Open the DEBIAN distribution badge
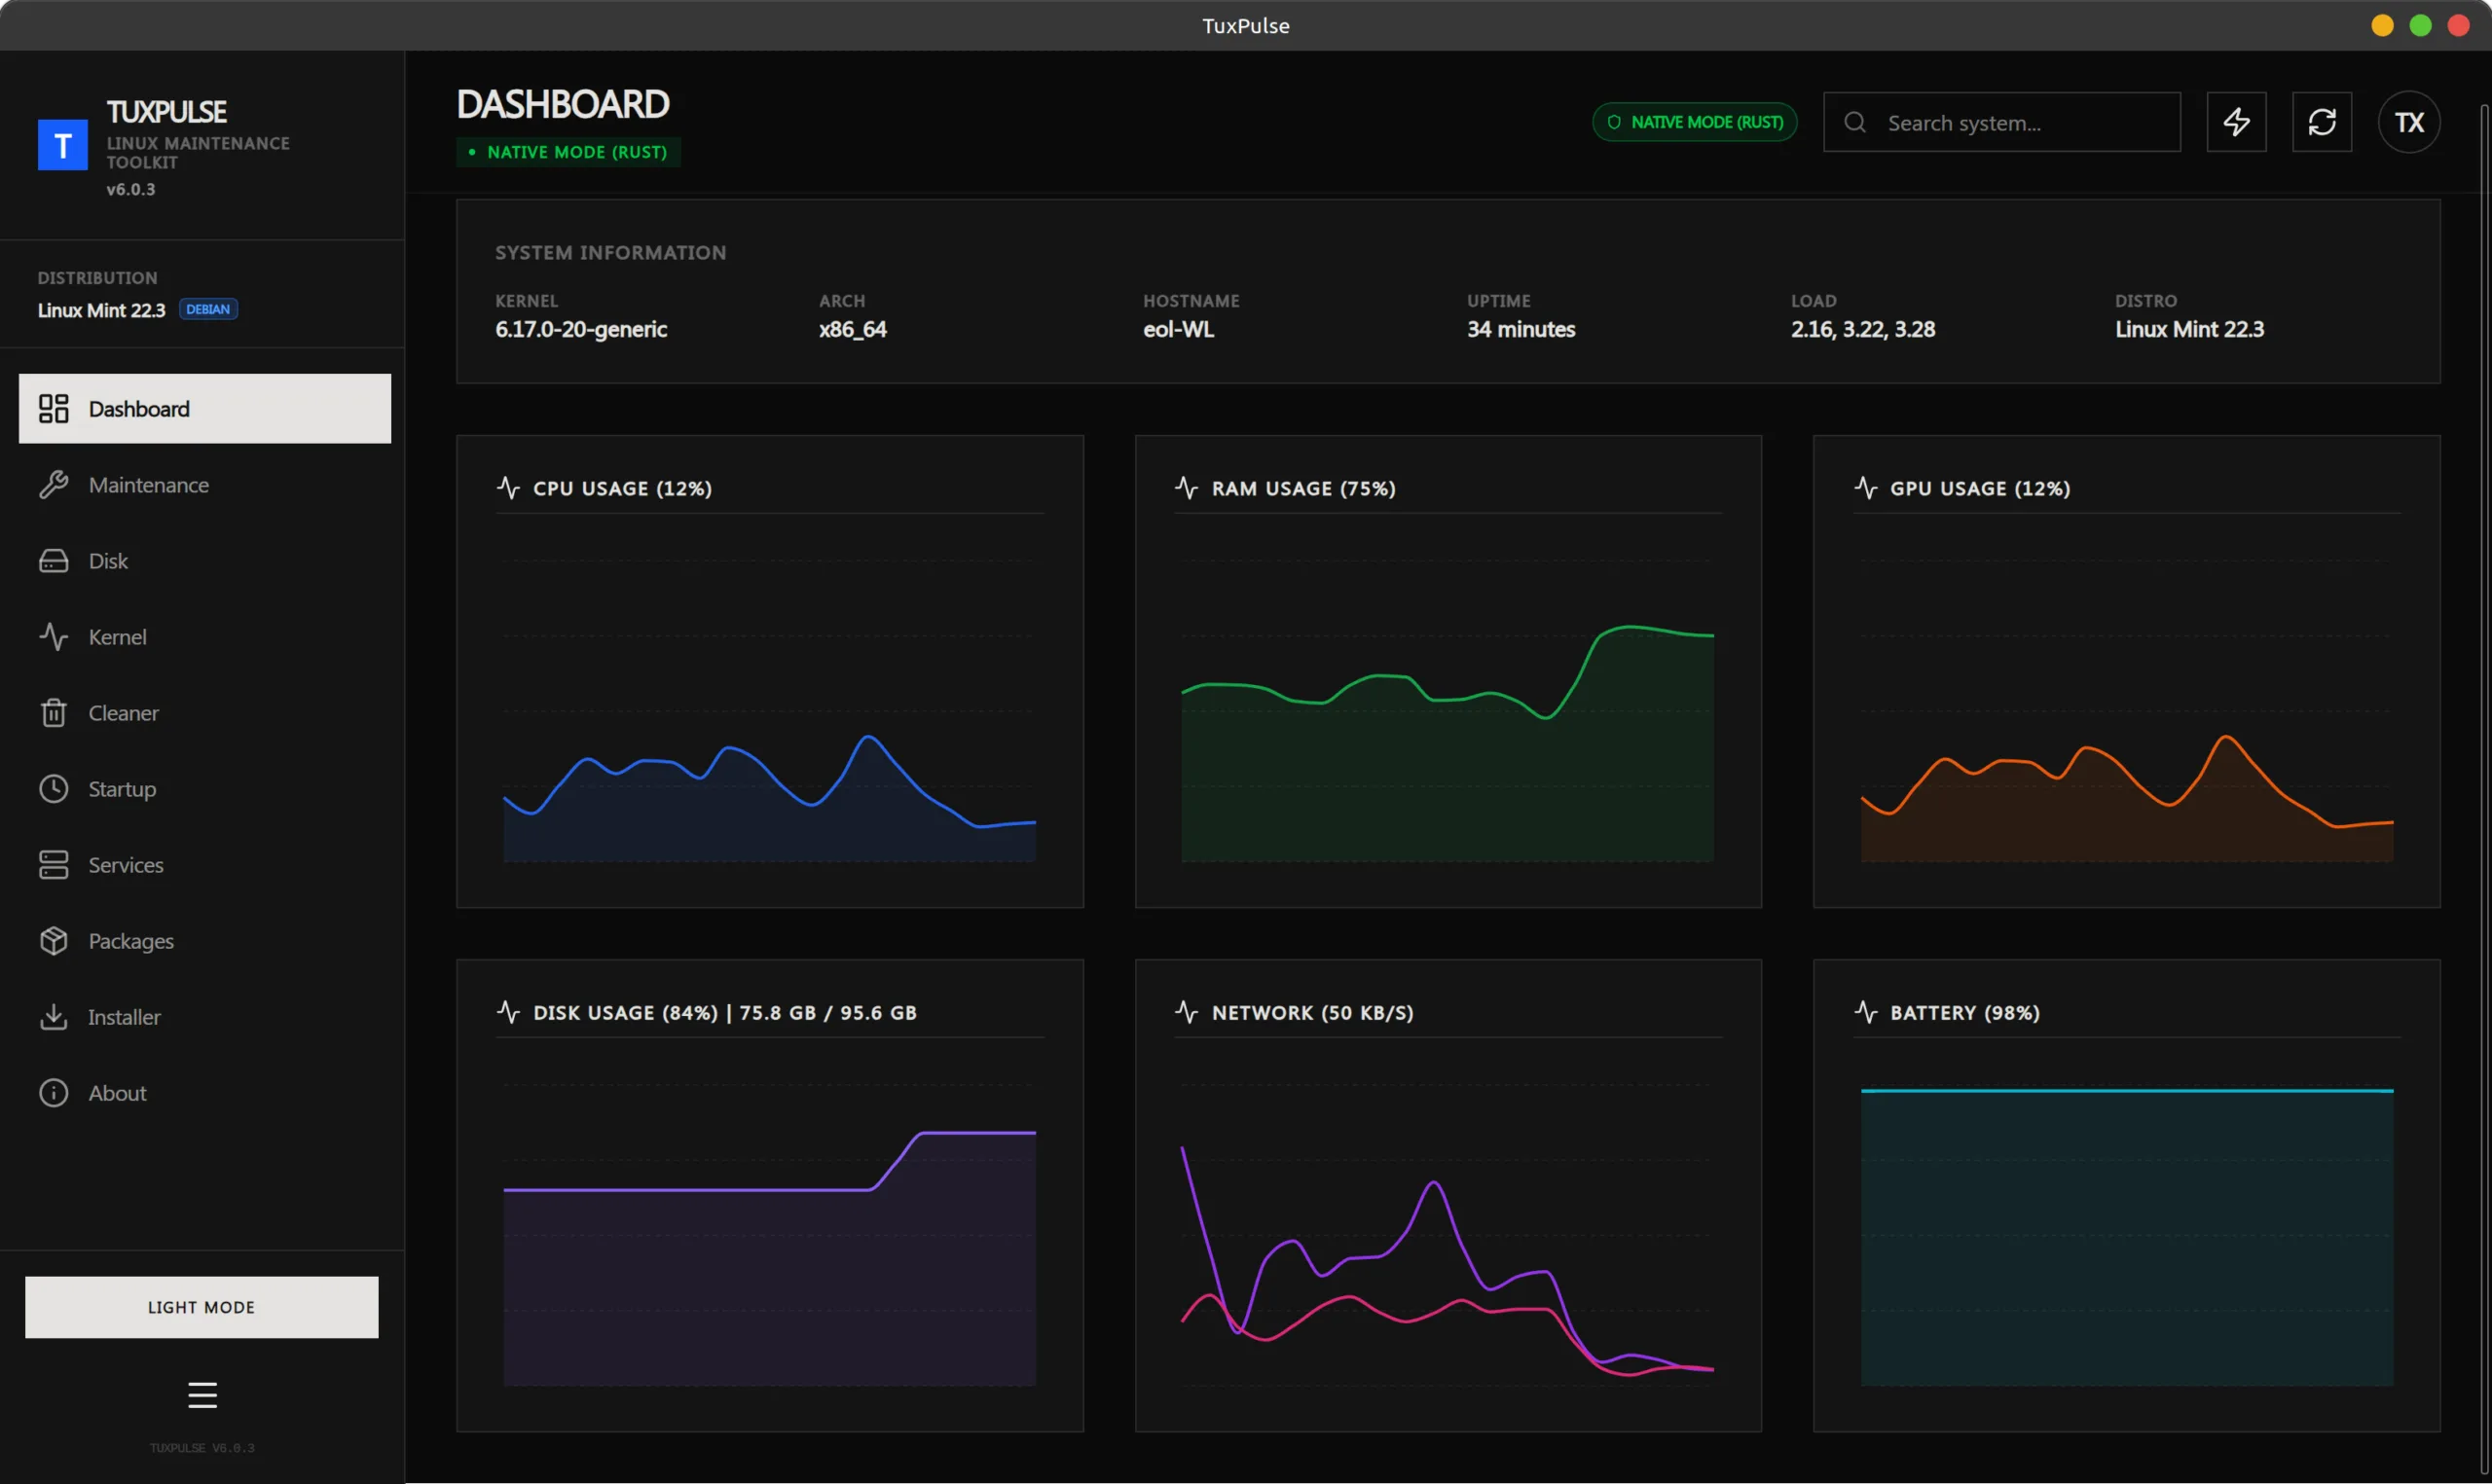This screenshot has width=2492, height=1484. tap(208, 309)
